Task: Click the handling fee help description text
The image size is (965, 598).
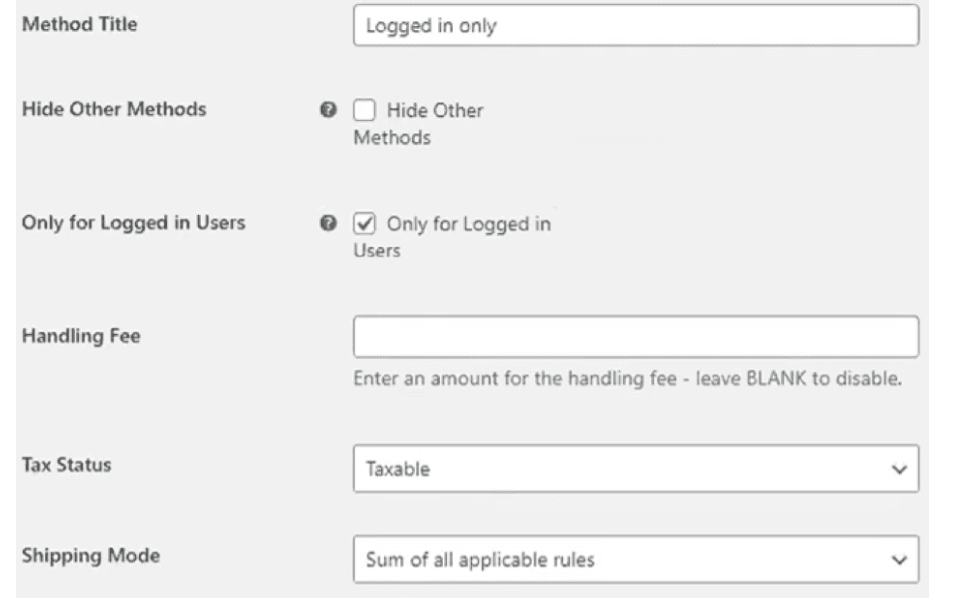Action: point(627,378)
